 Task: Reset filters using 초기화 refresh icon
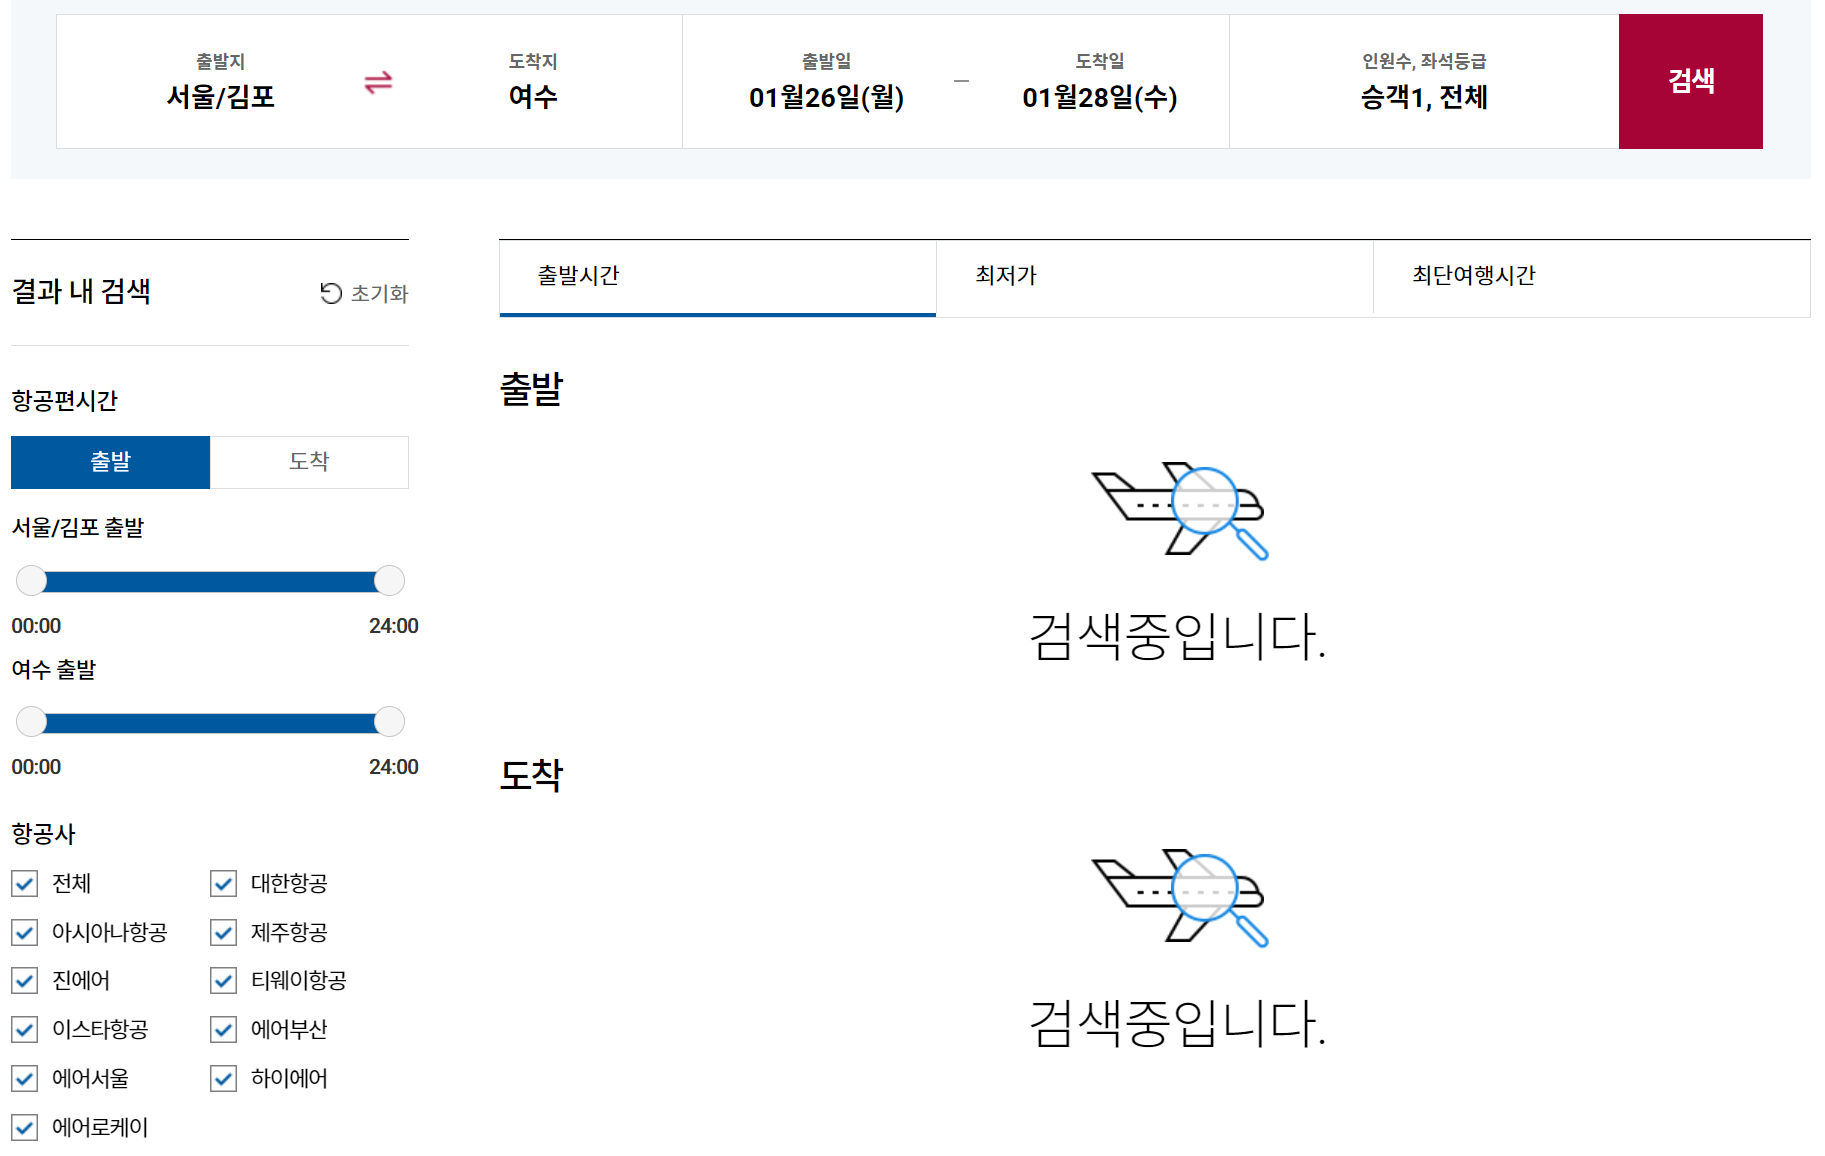(x=333, y=292)
